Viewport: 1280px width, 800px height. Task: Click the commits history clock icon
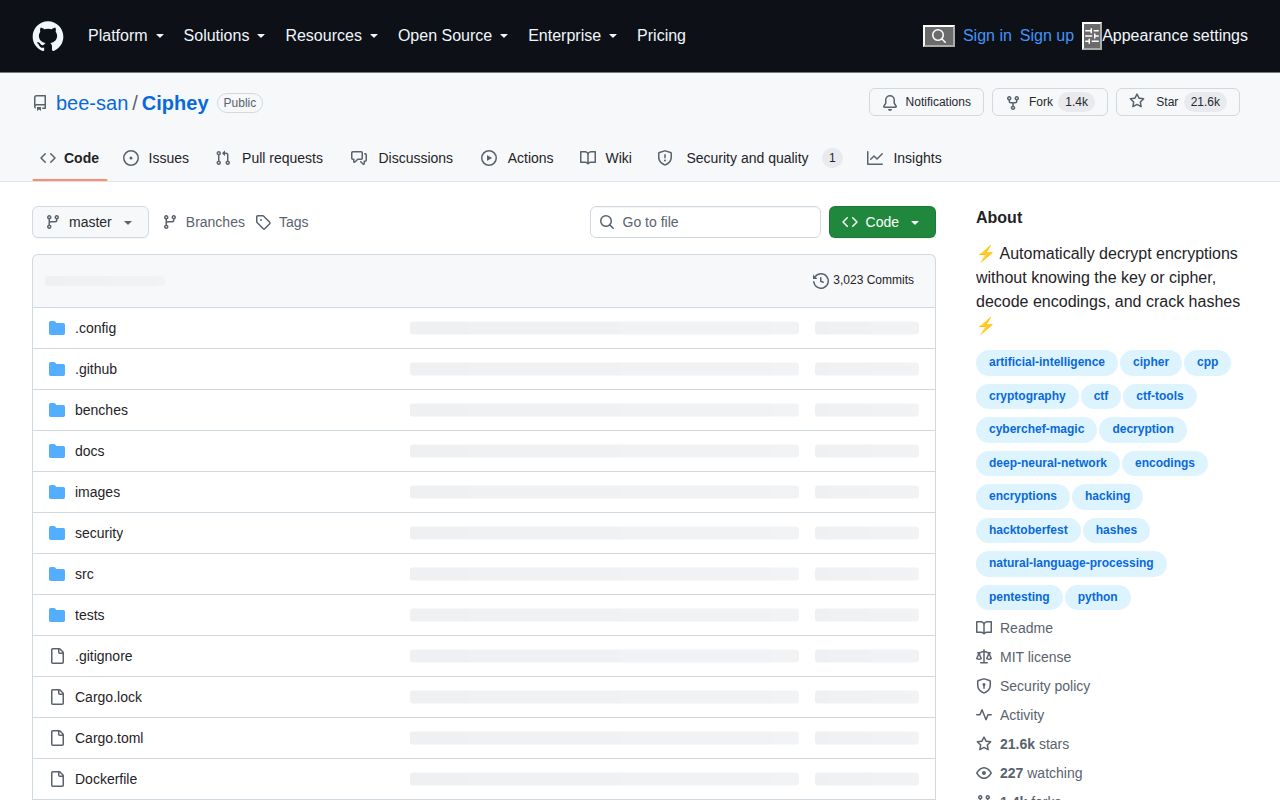(x=821, y=280)
